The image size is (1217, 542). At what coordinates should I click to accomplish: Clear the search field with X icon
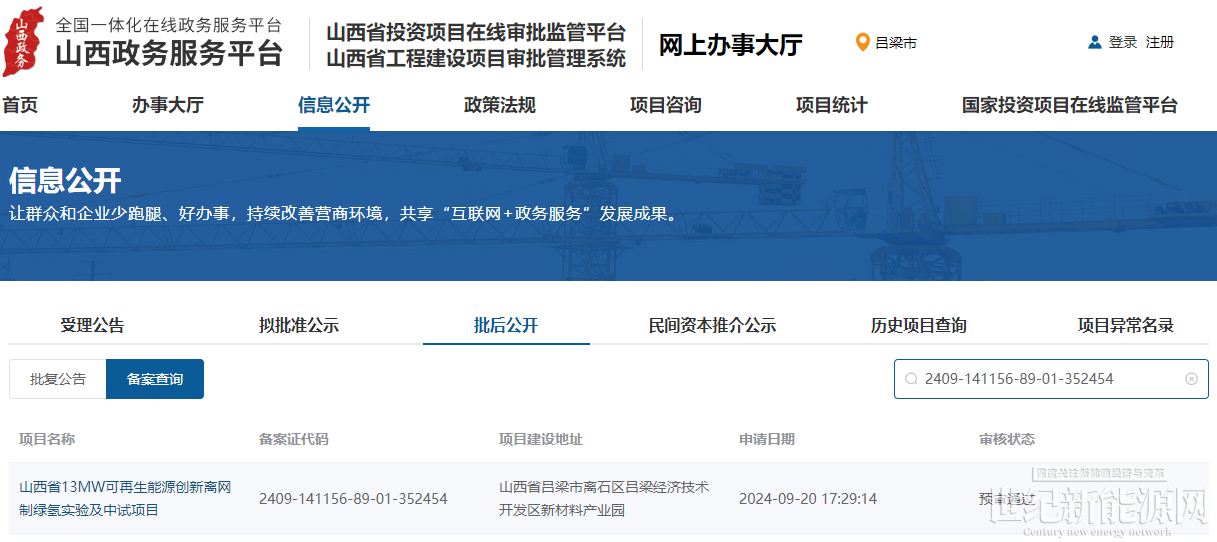pos(1191,379)
